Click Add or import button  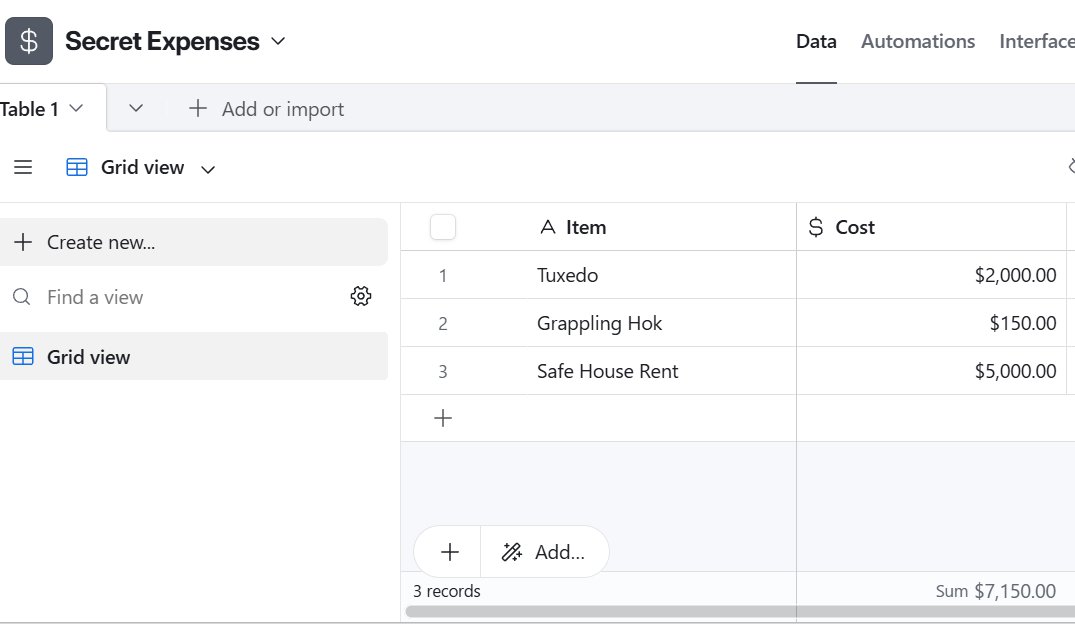tap(267, 109)
